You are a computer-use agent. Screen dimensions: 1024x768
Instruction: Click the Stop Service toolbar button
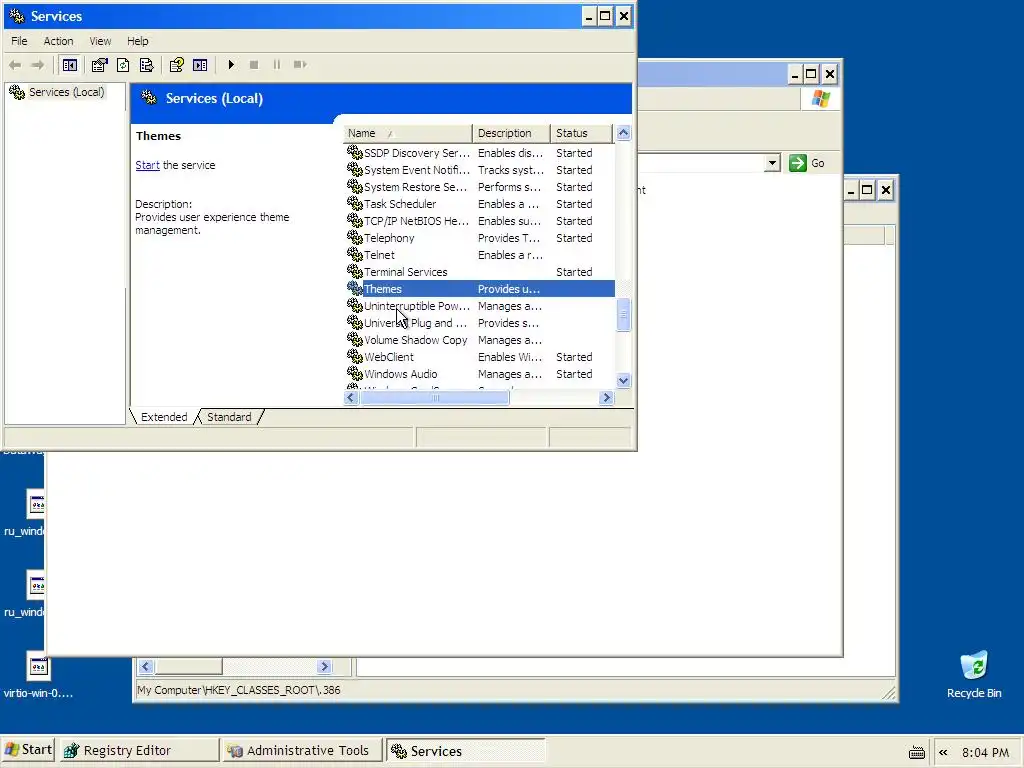pyautogui.click(x=254, y=65)
